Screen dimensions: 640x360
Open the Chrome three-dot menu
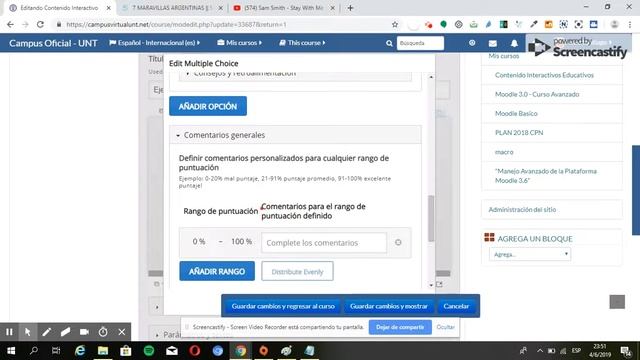tap(630, 24)
